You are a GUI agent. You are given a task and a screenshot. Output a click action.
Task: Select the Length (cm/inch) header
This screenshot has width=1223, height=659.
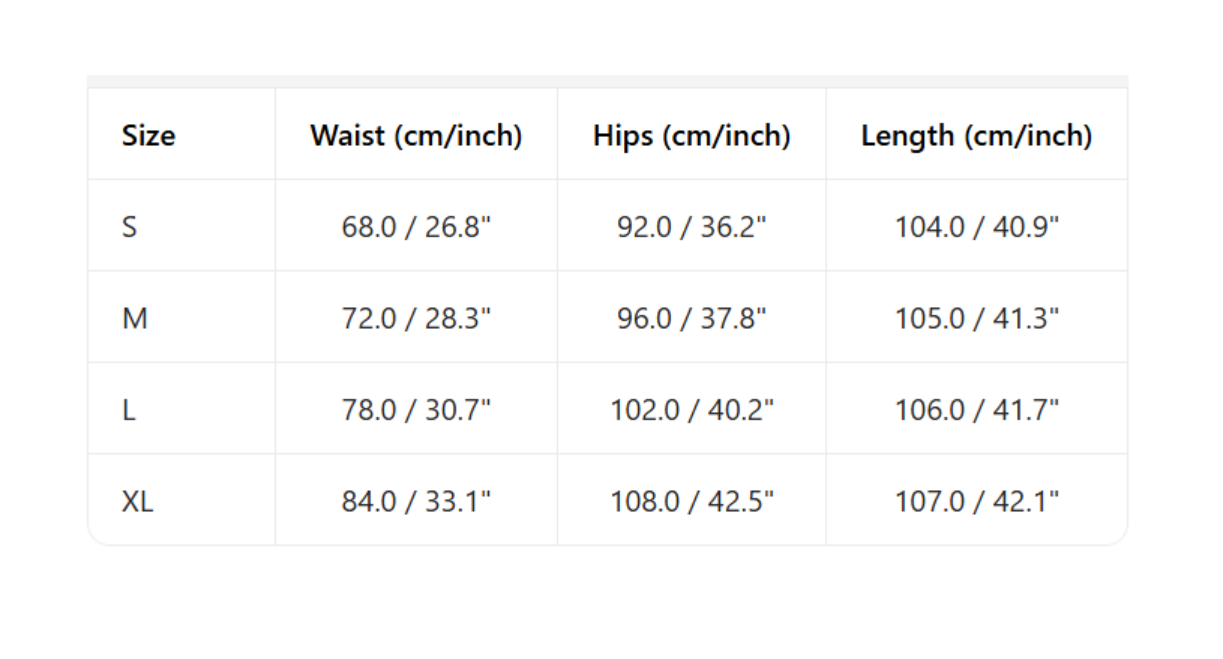click(x=976, y=135)
